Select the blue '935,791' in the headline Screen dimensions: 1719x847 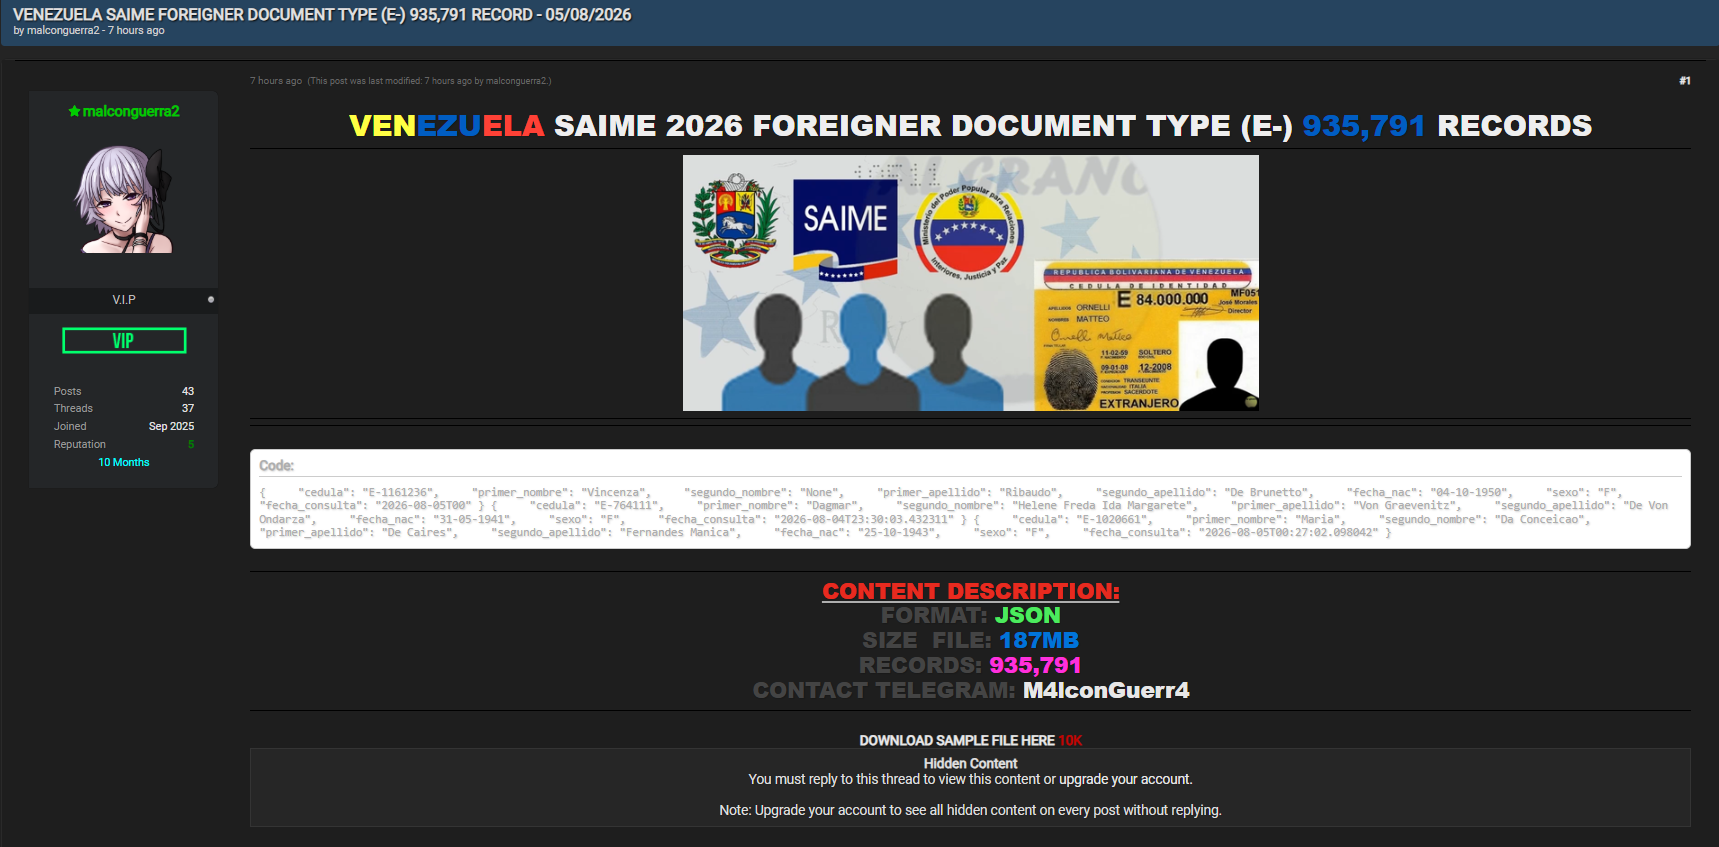tap(1363, 126)
